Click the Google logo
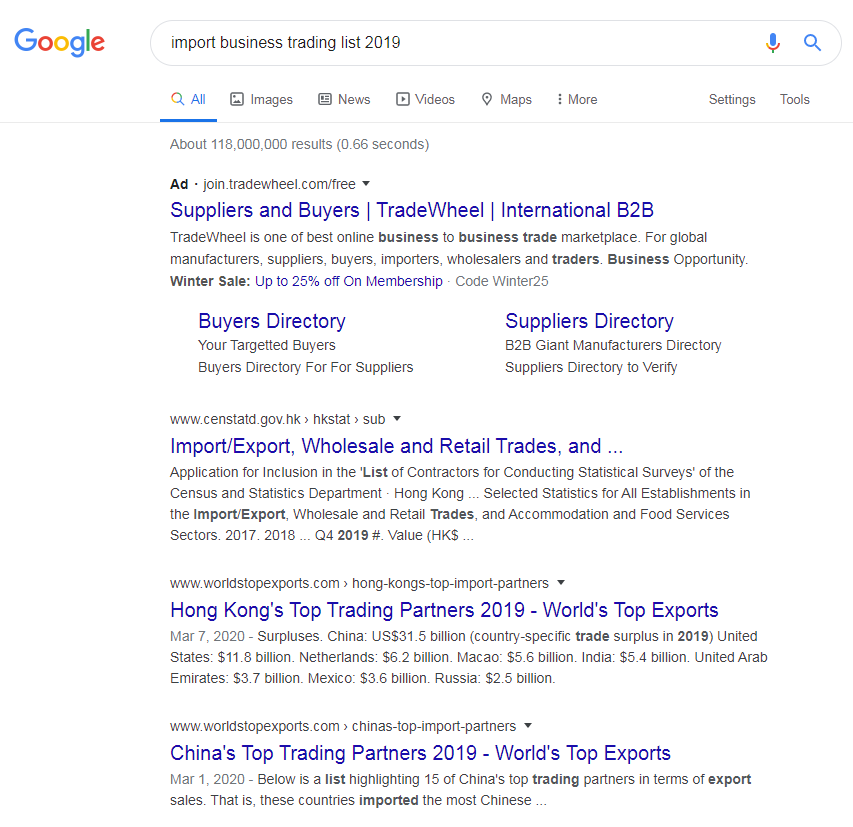The width and height of the screenshot is (853, 827). point(59,42)
